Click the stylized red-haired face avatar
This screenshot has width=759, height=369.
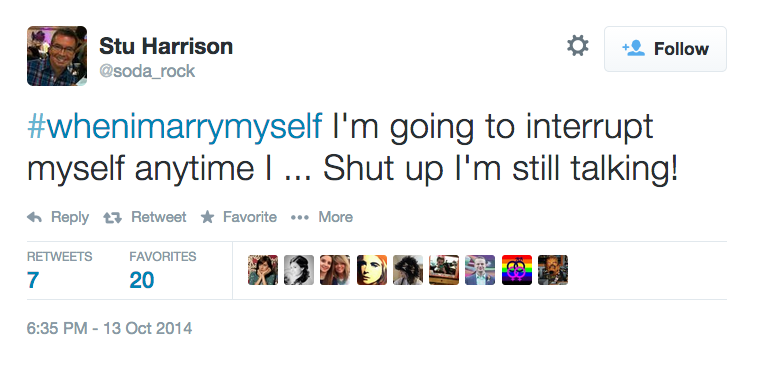[372, 270]
